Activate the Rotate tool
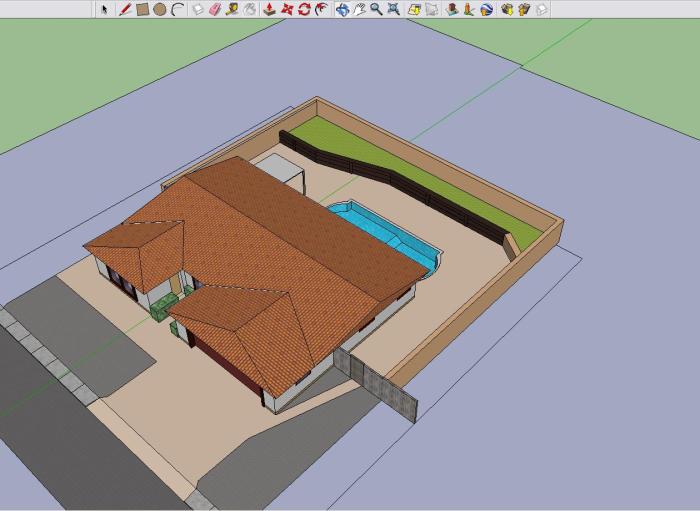The height and width of the screenshot is (511, 700). [303, 9]
